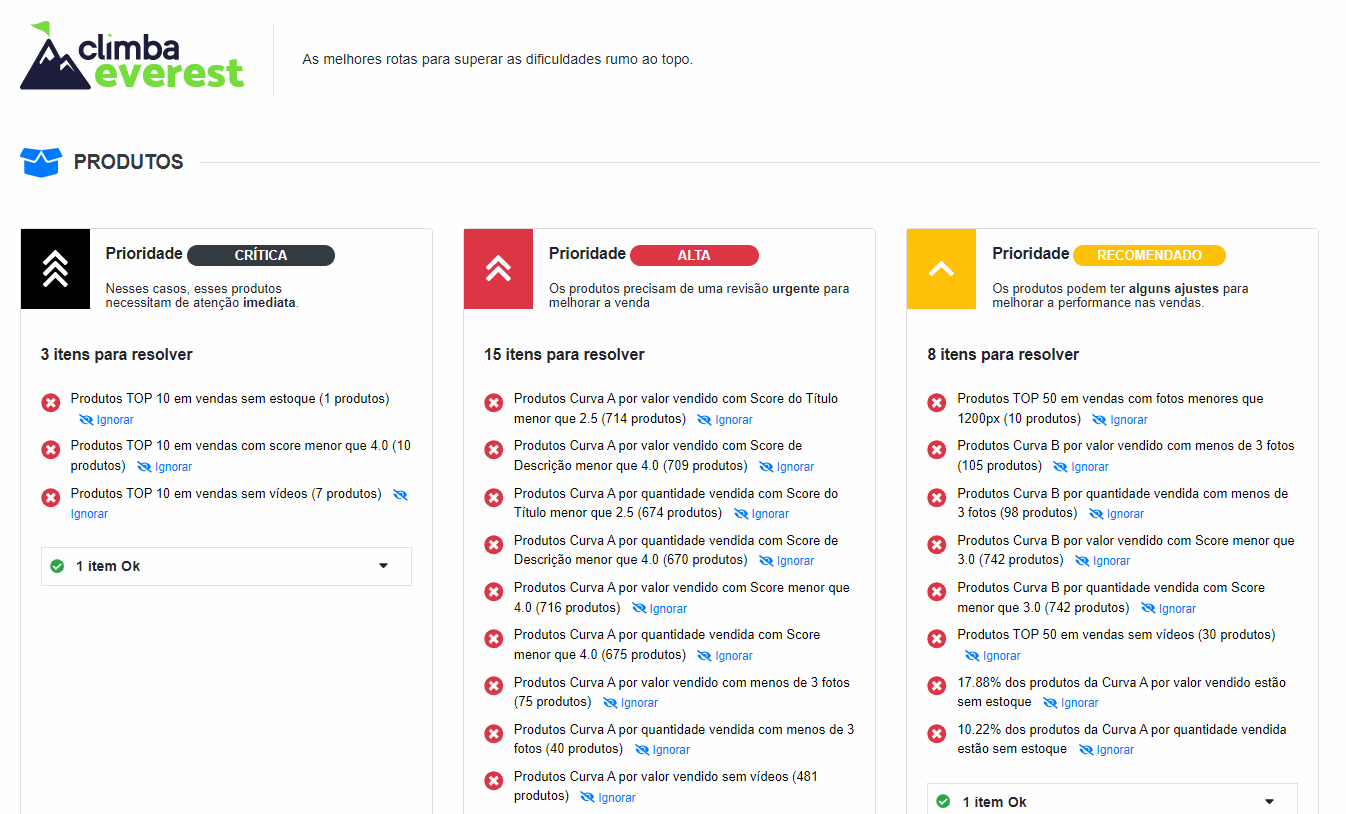Ignore Curva A valor vendido Descrição score (709 produtos)
Image resolution: width=1346 pixels, height=814 pixels.
787,467
